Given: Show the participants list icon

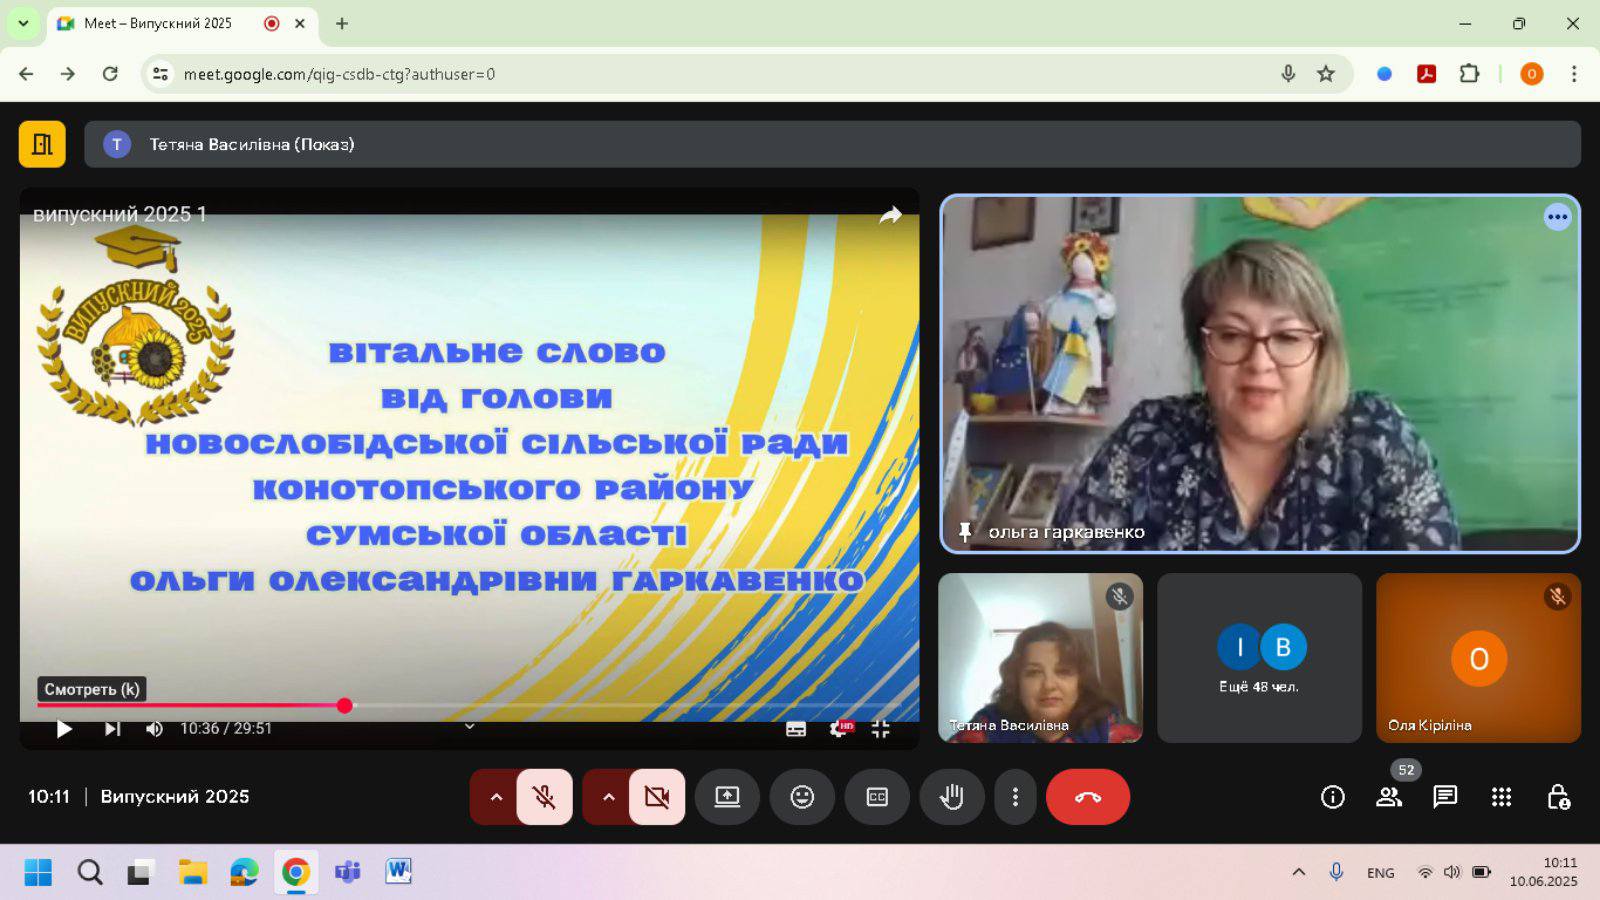Looking at the screenshot, I should coord(1388,797).
